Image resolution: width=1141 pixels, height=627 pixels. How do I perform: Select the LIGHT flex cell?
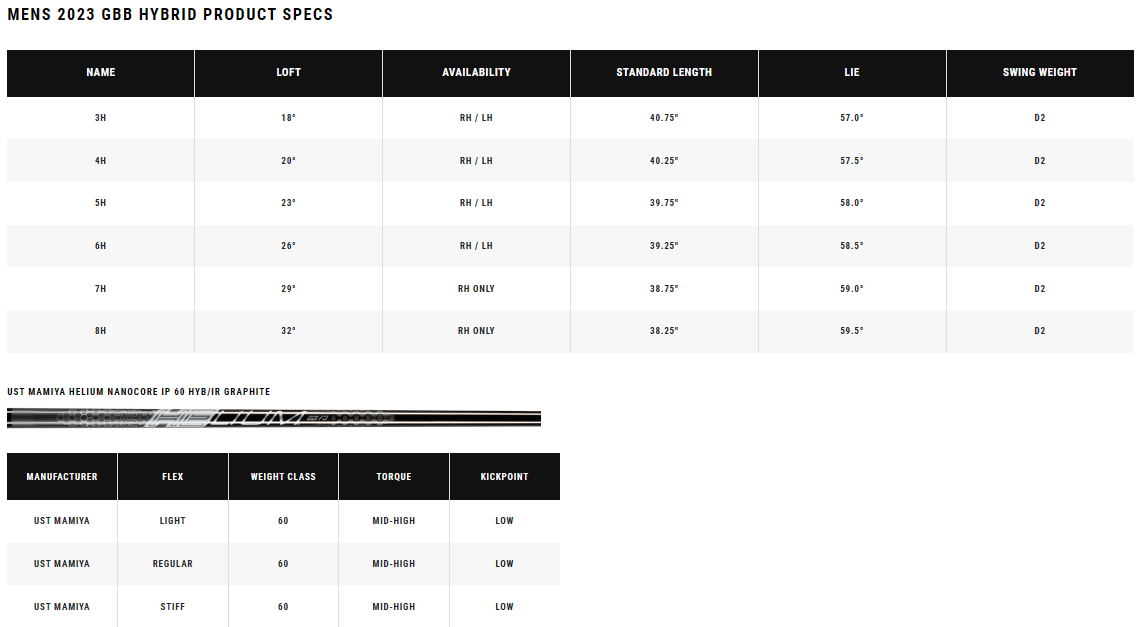172,521
